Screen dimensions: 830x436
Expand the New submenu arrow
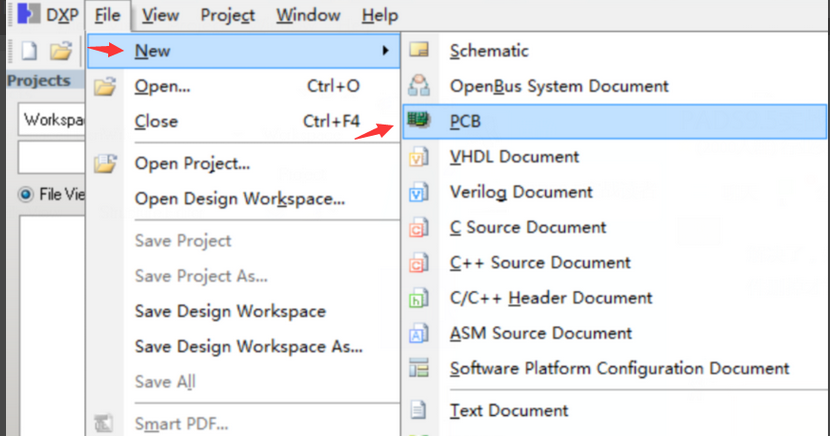(x=385, y=50)
